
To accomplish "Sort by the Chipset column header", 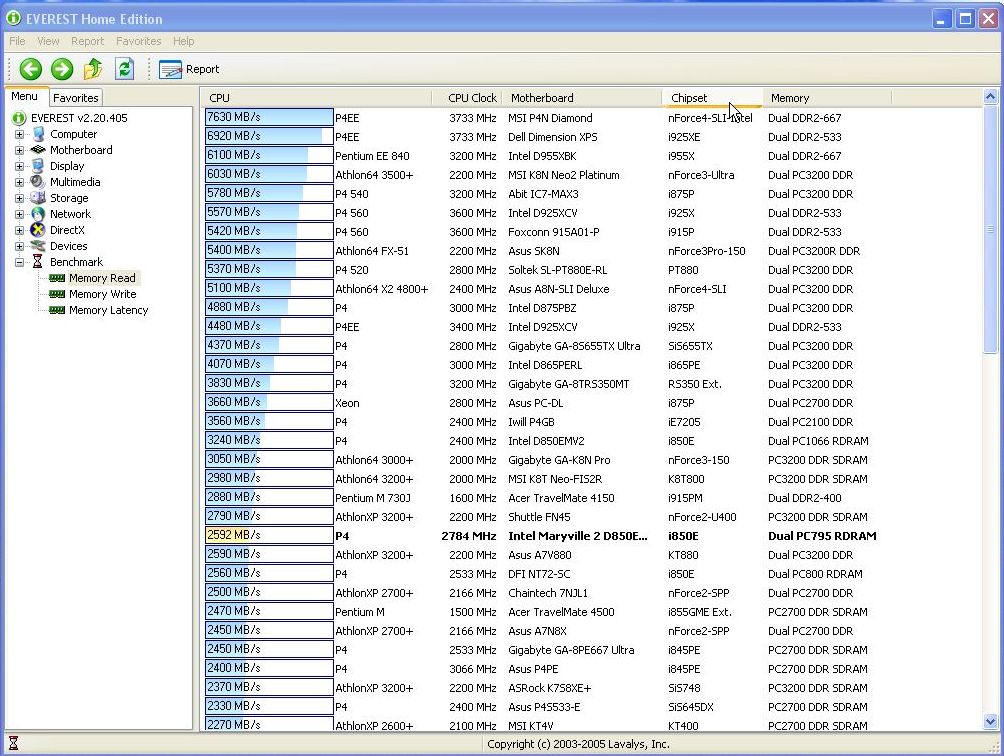I will (x=712, y=98).
